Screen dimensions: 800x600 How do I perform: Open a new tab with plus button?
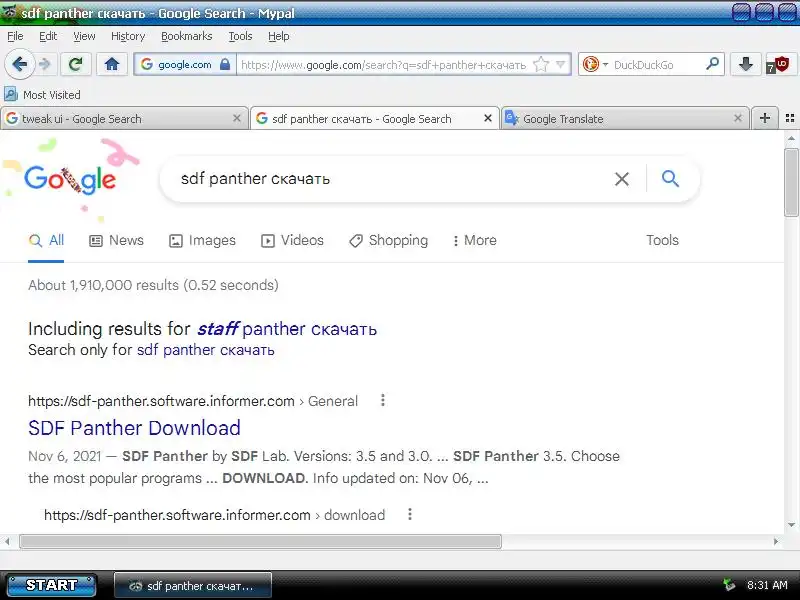point(764,118)
